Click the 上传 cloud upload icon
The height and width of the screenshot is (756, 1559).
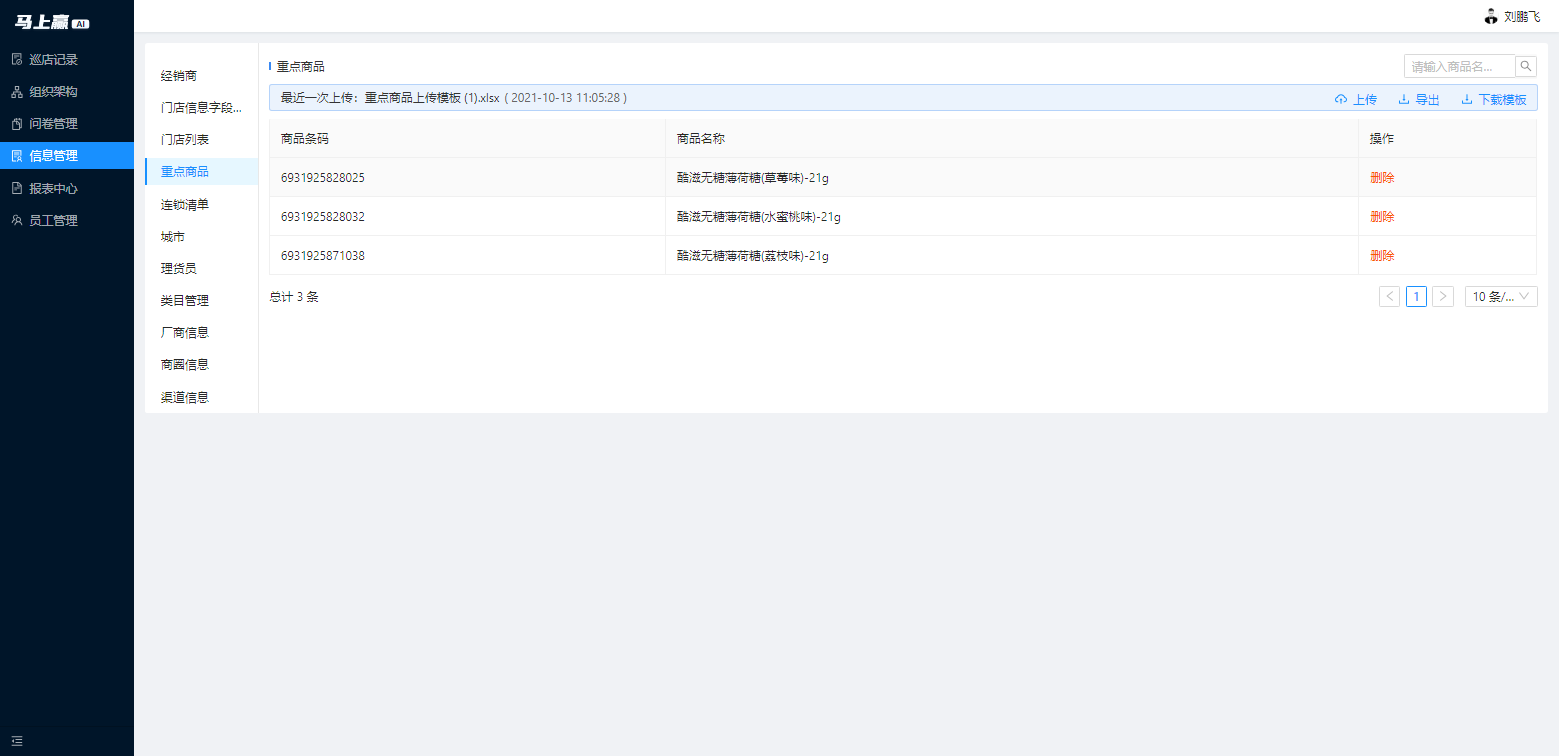point(1341,99)
